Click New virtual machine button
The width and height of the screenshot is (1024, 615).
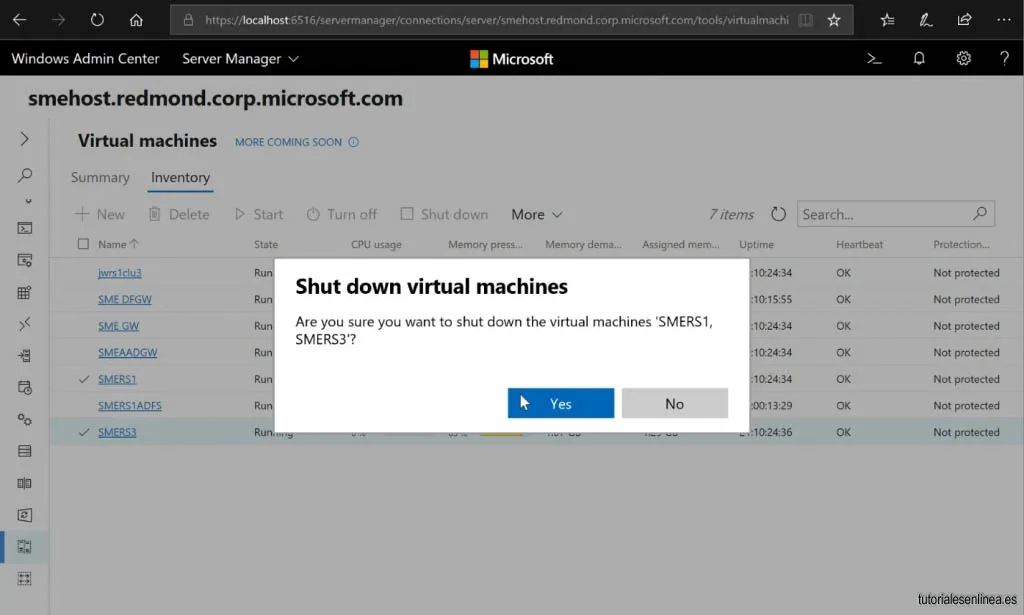coord(100,214)
